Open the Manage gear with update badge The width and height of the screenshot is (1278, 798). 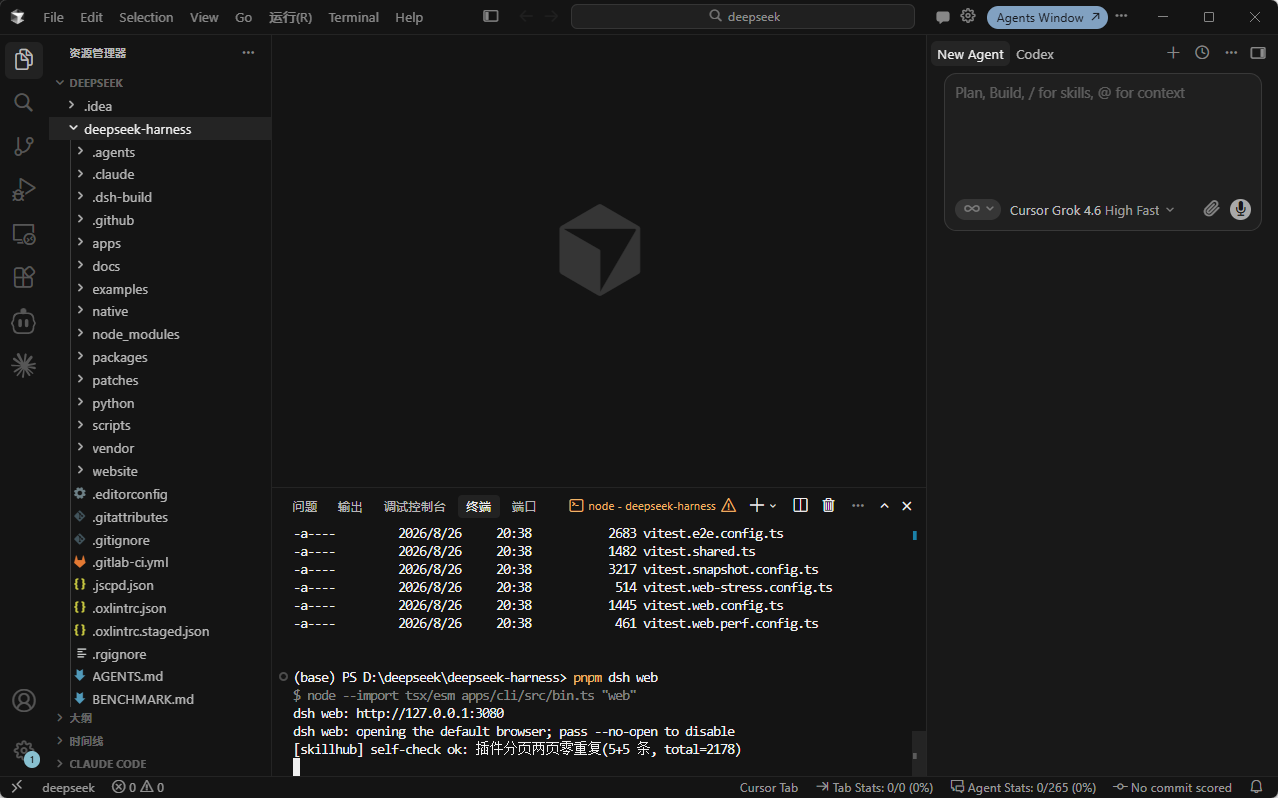point(24,750)
